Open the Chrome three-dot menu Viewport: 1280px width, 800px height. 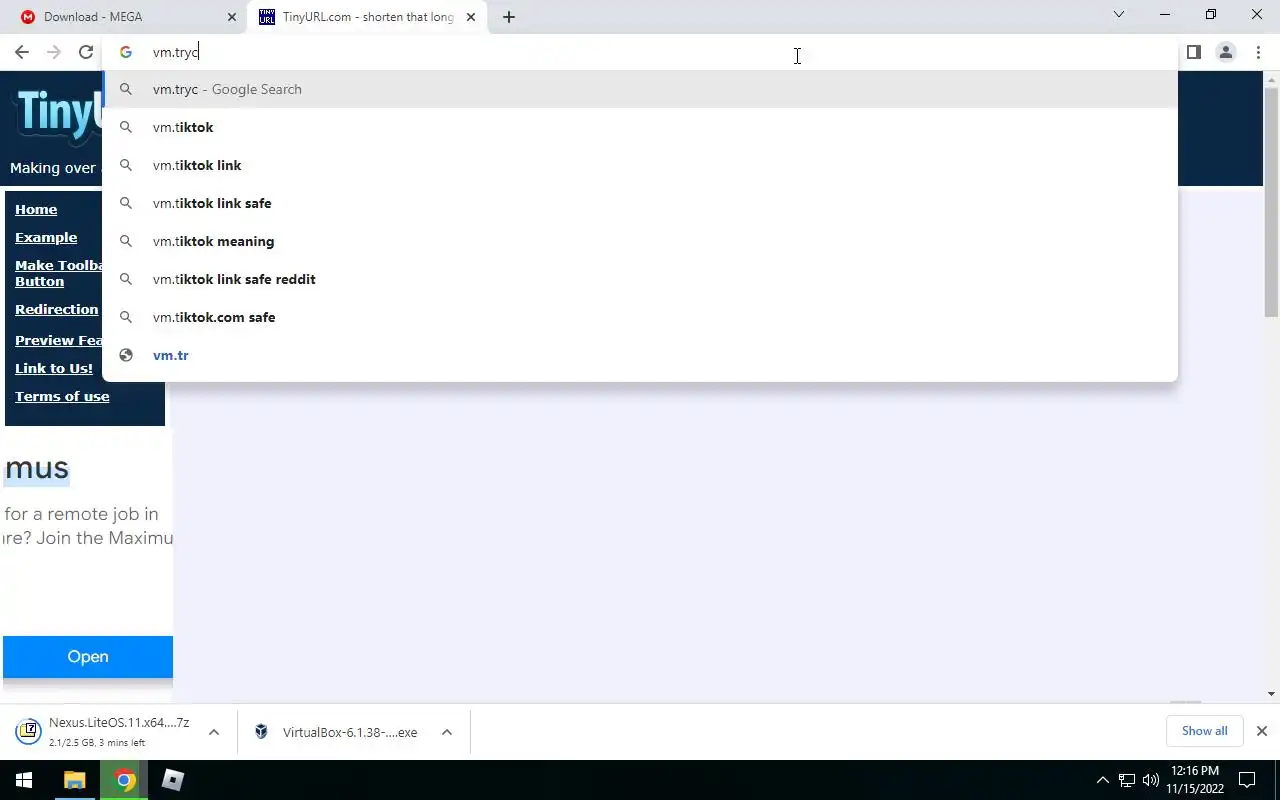coord(1258,52)
